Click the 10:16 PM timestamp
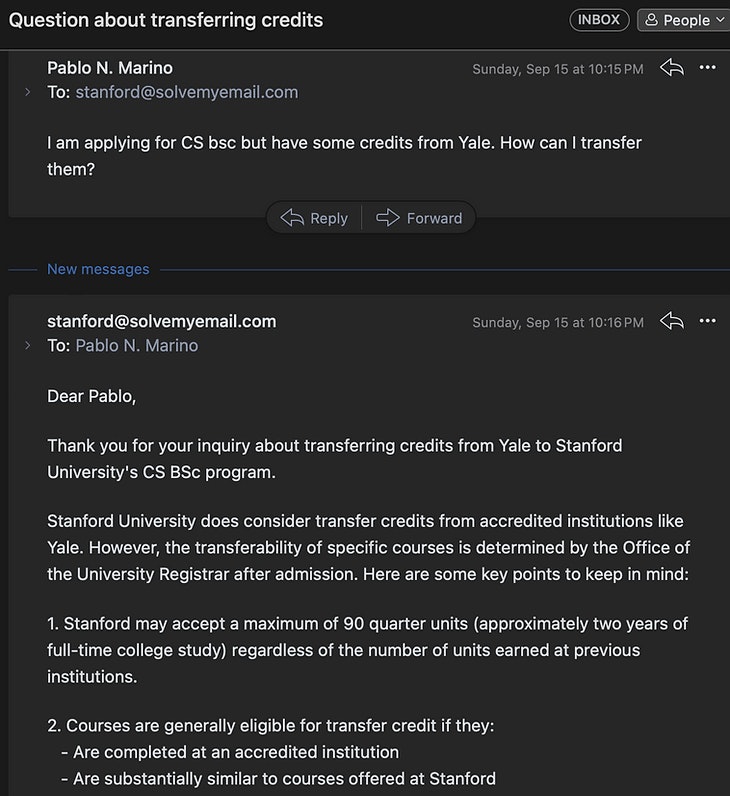Viewport: 730px width, 796px height. (x=558, y=322)
